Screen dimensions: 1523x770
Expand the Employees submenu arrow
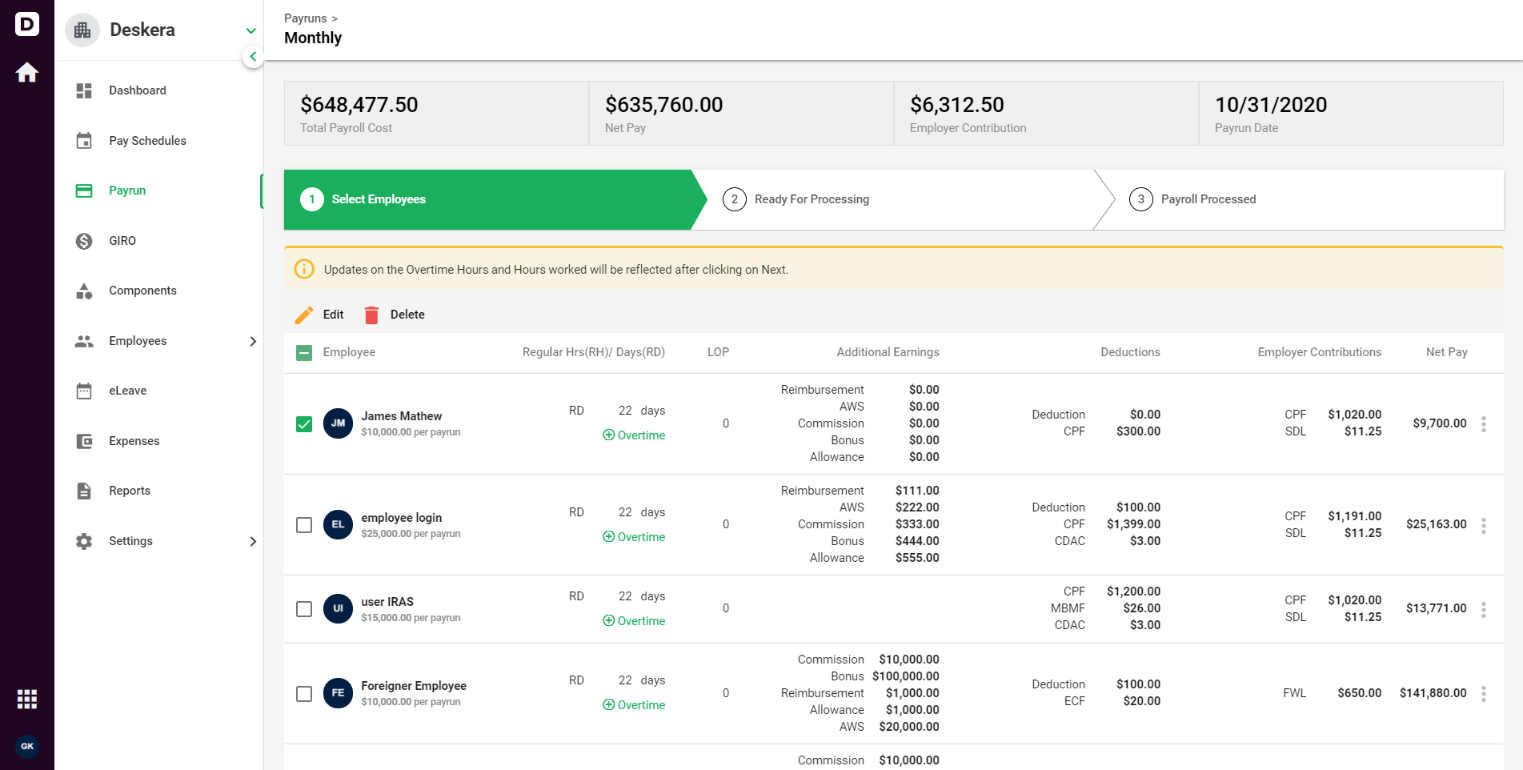click(252, 341)
